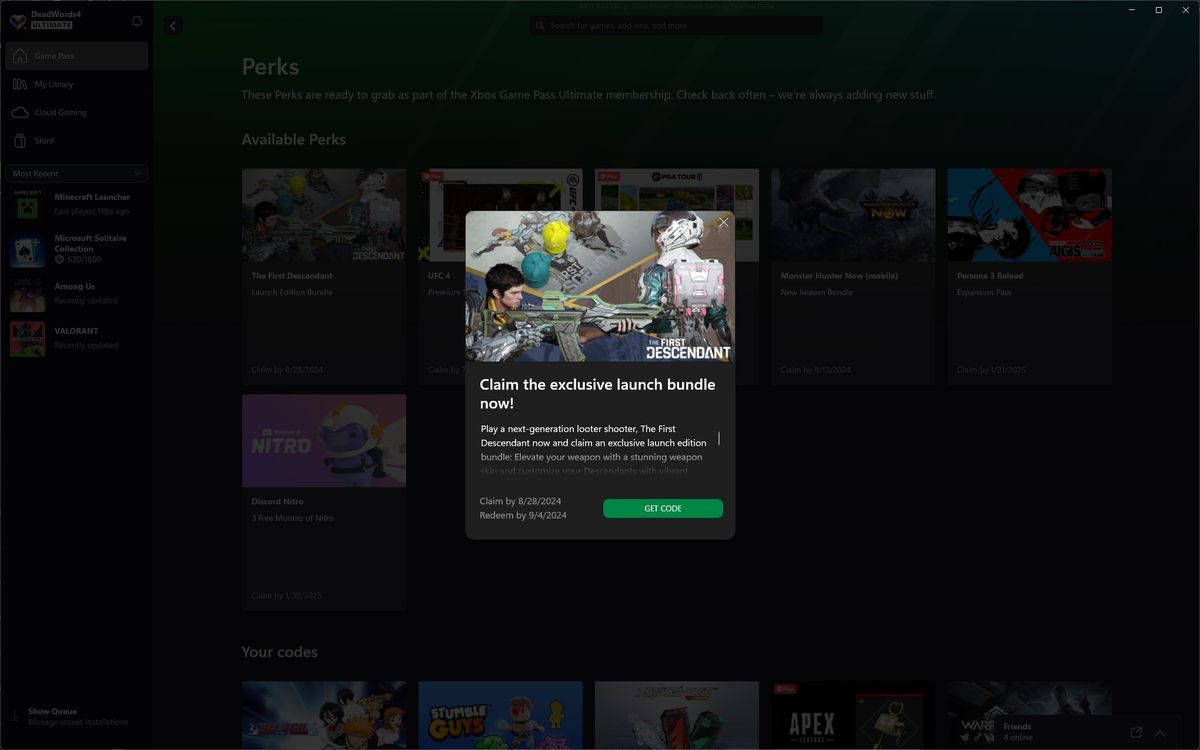Open the Apex Legends code thumbnail

coord(853,715)
